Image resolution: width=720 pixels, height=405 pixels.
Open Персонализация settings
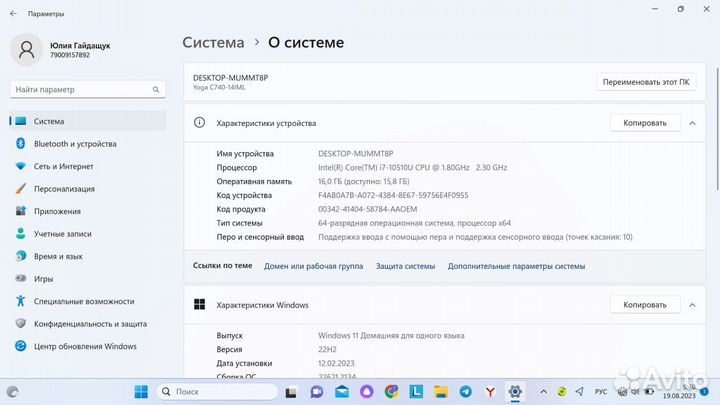tap(88, 189)
